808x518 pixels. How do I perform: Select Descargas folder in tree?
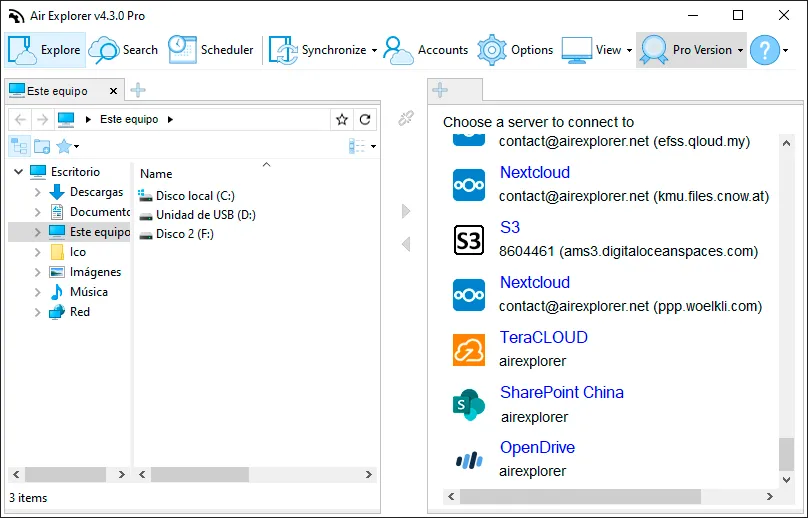[x=96, y=192]
